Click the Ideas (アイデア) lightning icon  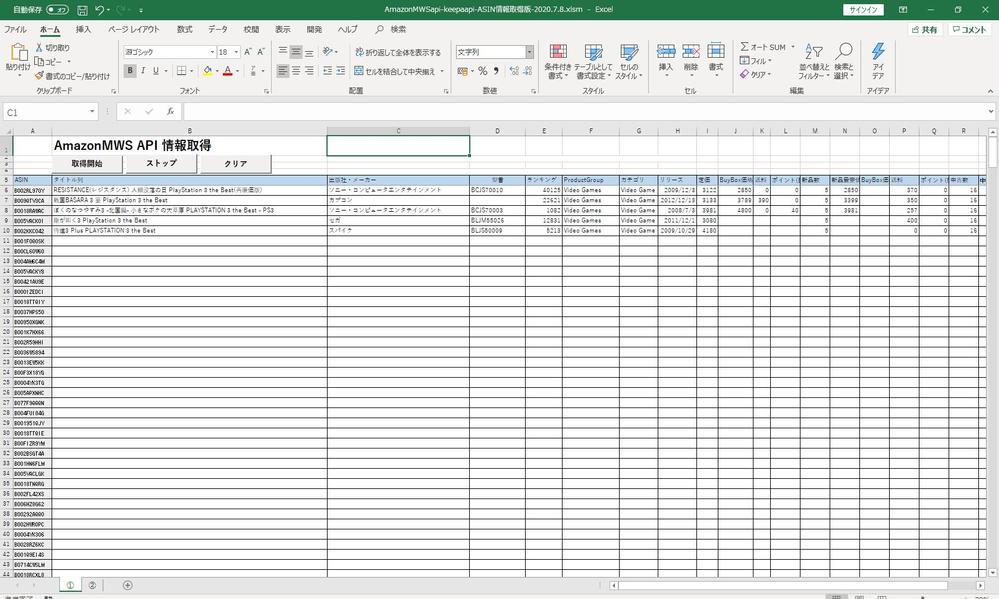point(878,51)
